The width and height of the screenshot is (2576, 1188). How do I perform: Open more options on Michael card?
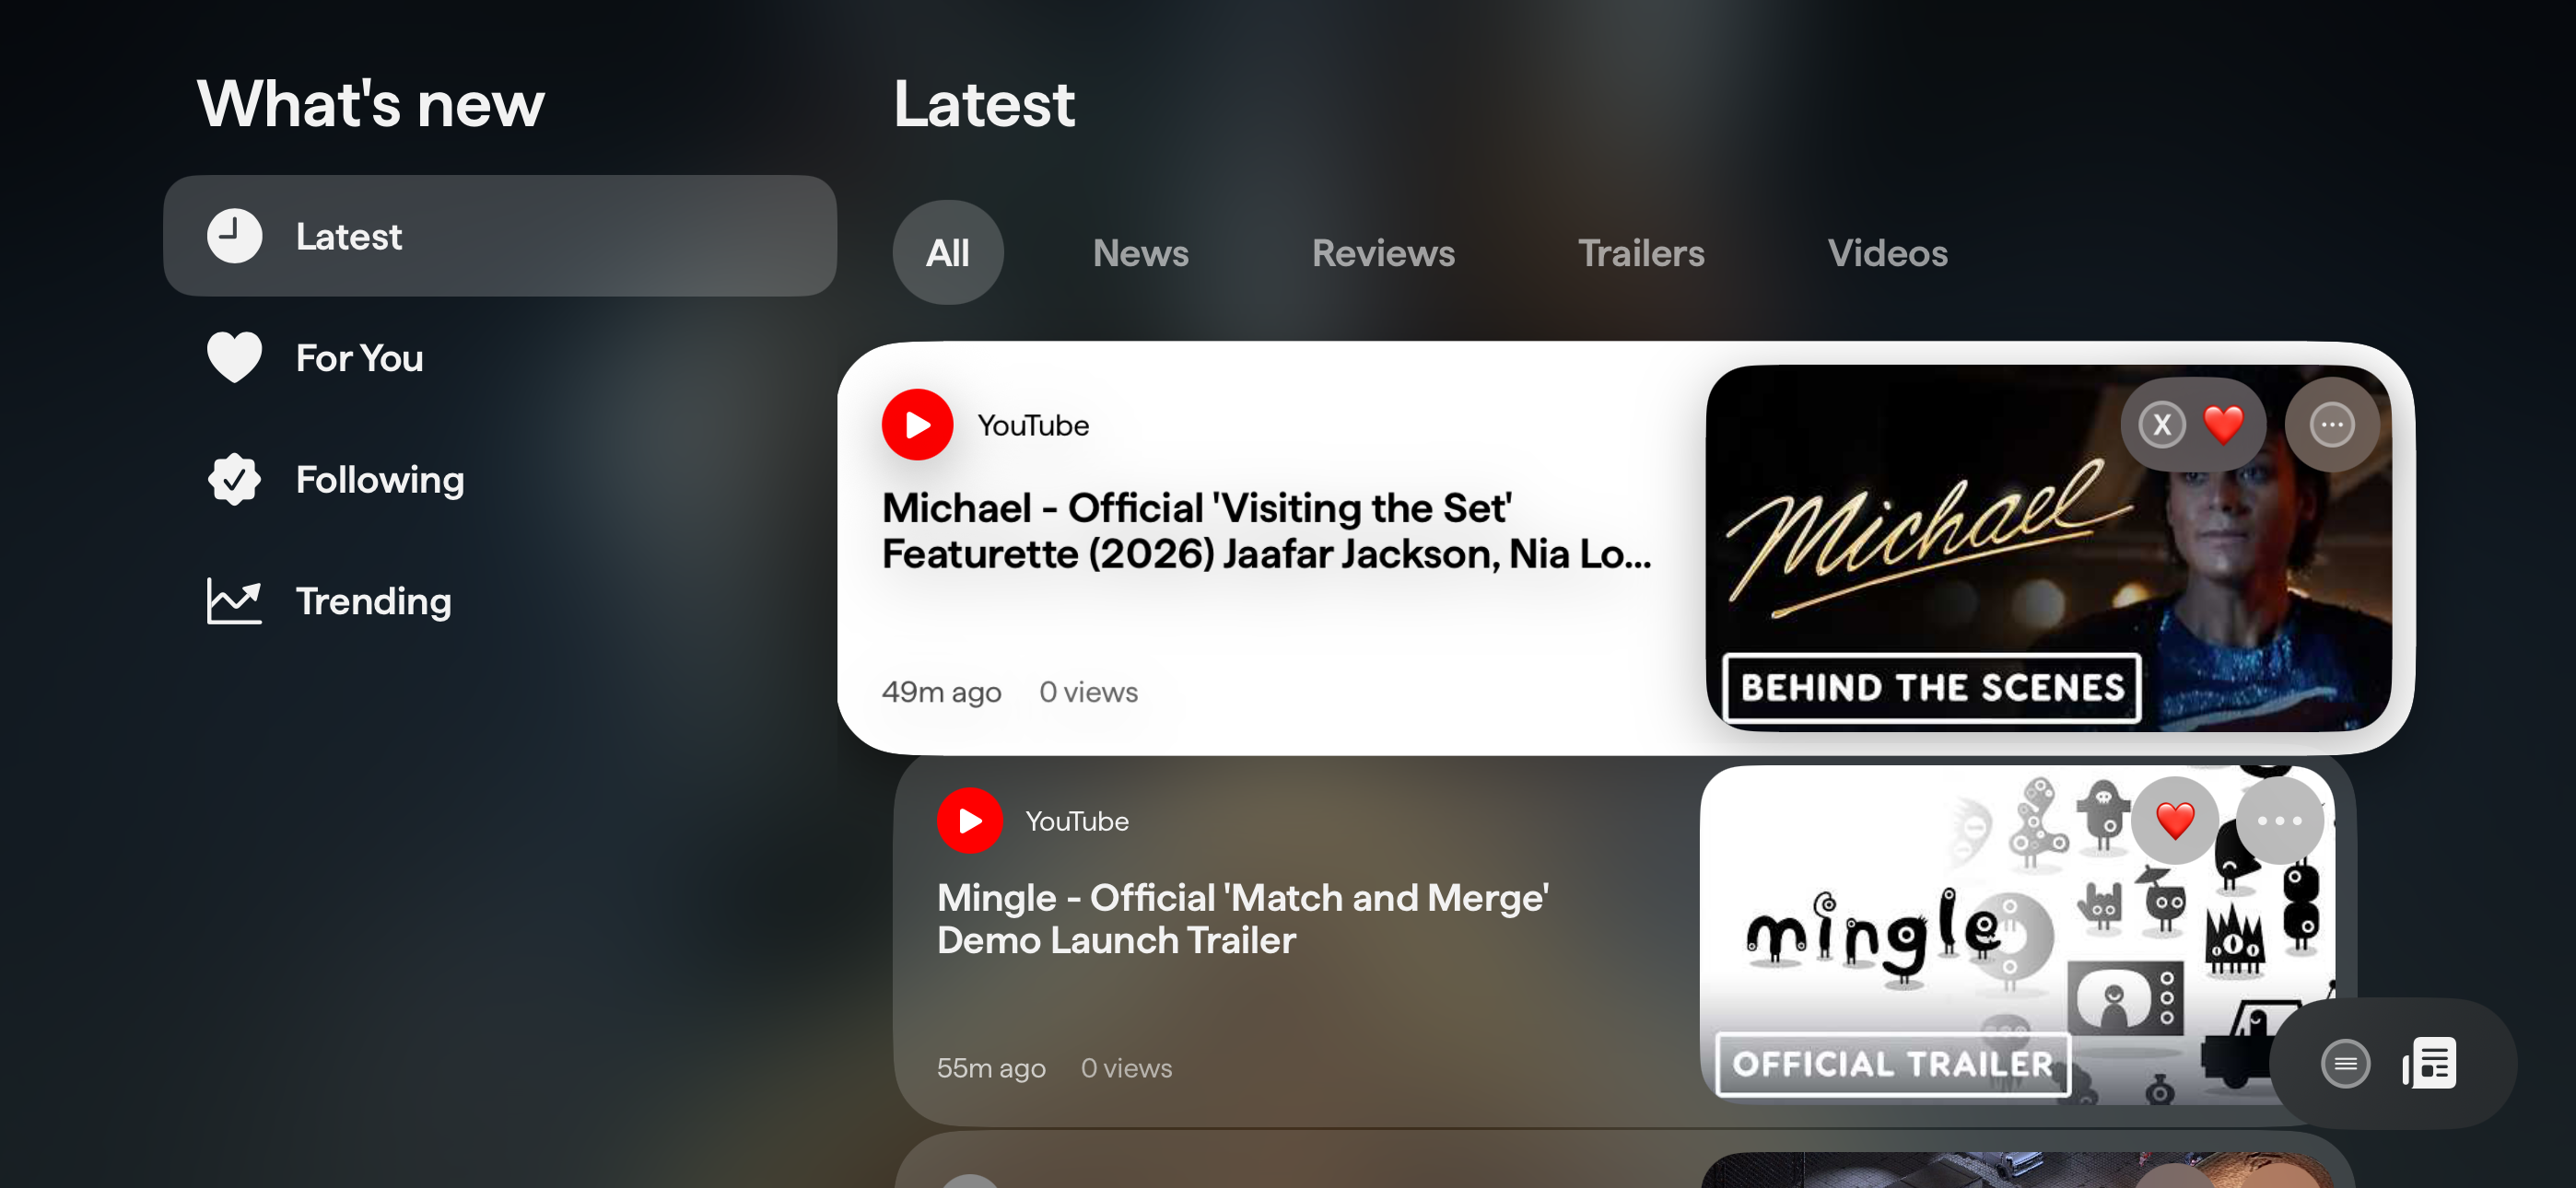point(2332,425)
